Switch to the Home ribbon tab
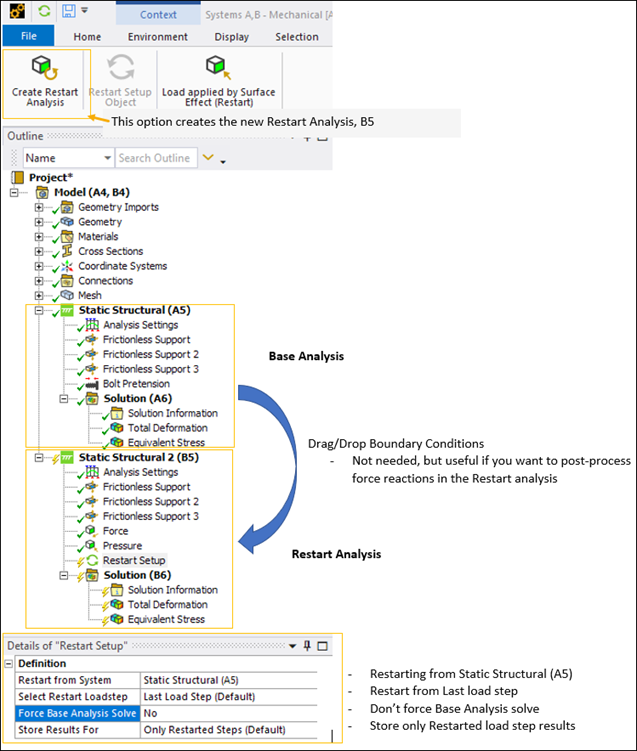Screen dimensions: 637x751 [x=87, y=37]
